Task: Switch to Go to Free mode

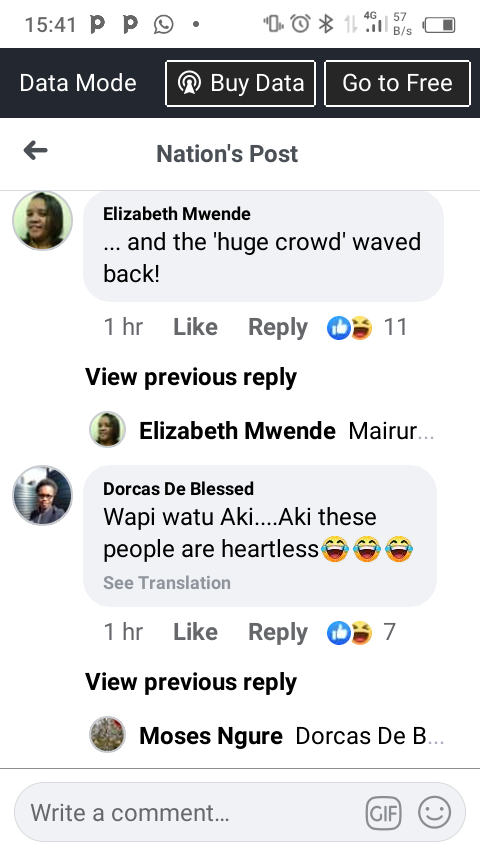Action: click(x=397, y=83)
